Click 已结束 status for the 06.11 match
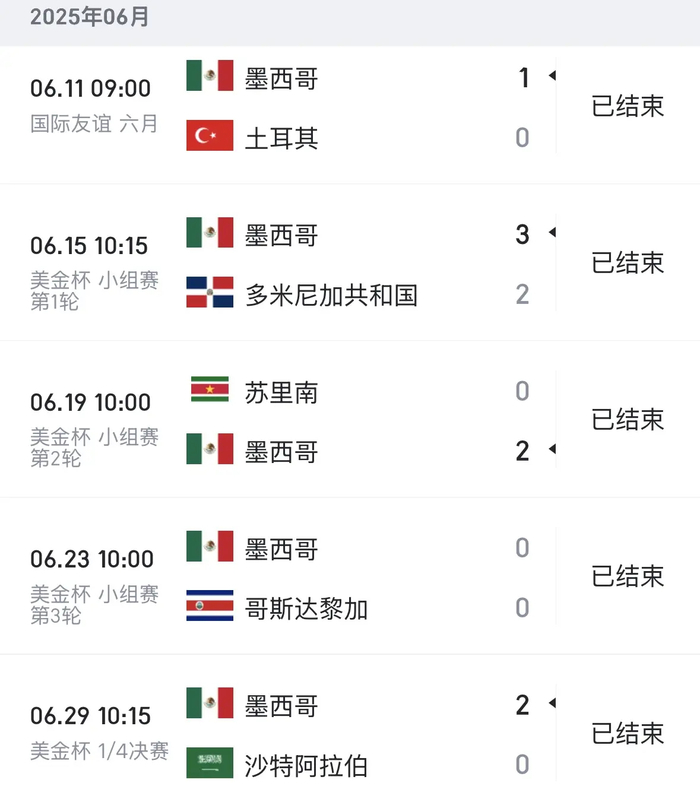This screenshot has width=700, height=802. (628, 106)
